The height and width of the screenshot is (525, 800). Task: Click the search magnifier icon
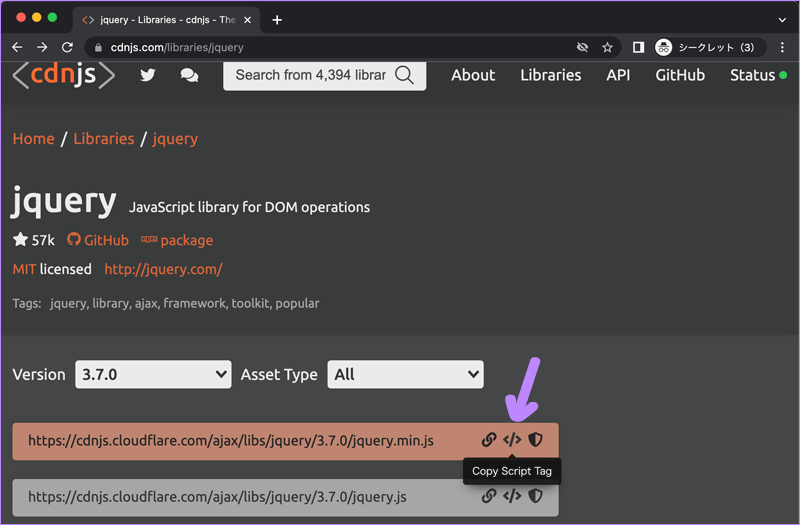coord(404,75)
